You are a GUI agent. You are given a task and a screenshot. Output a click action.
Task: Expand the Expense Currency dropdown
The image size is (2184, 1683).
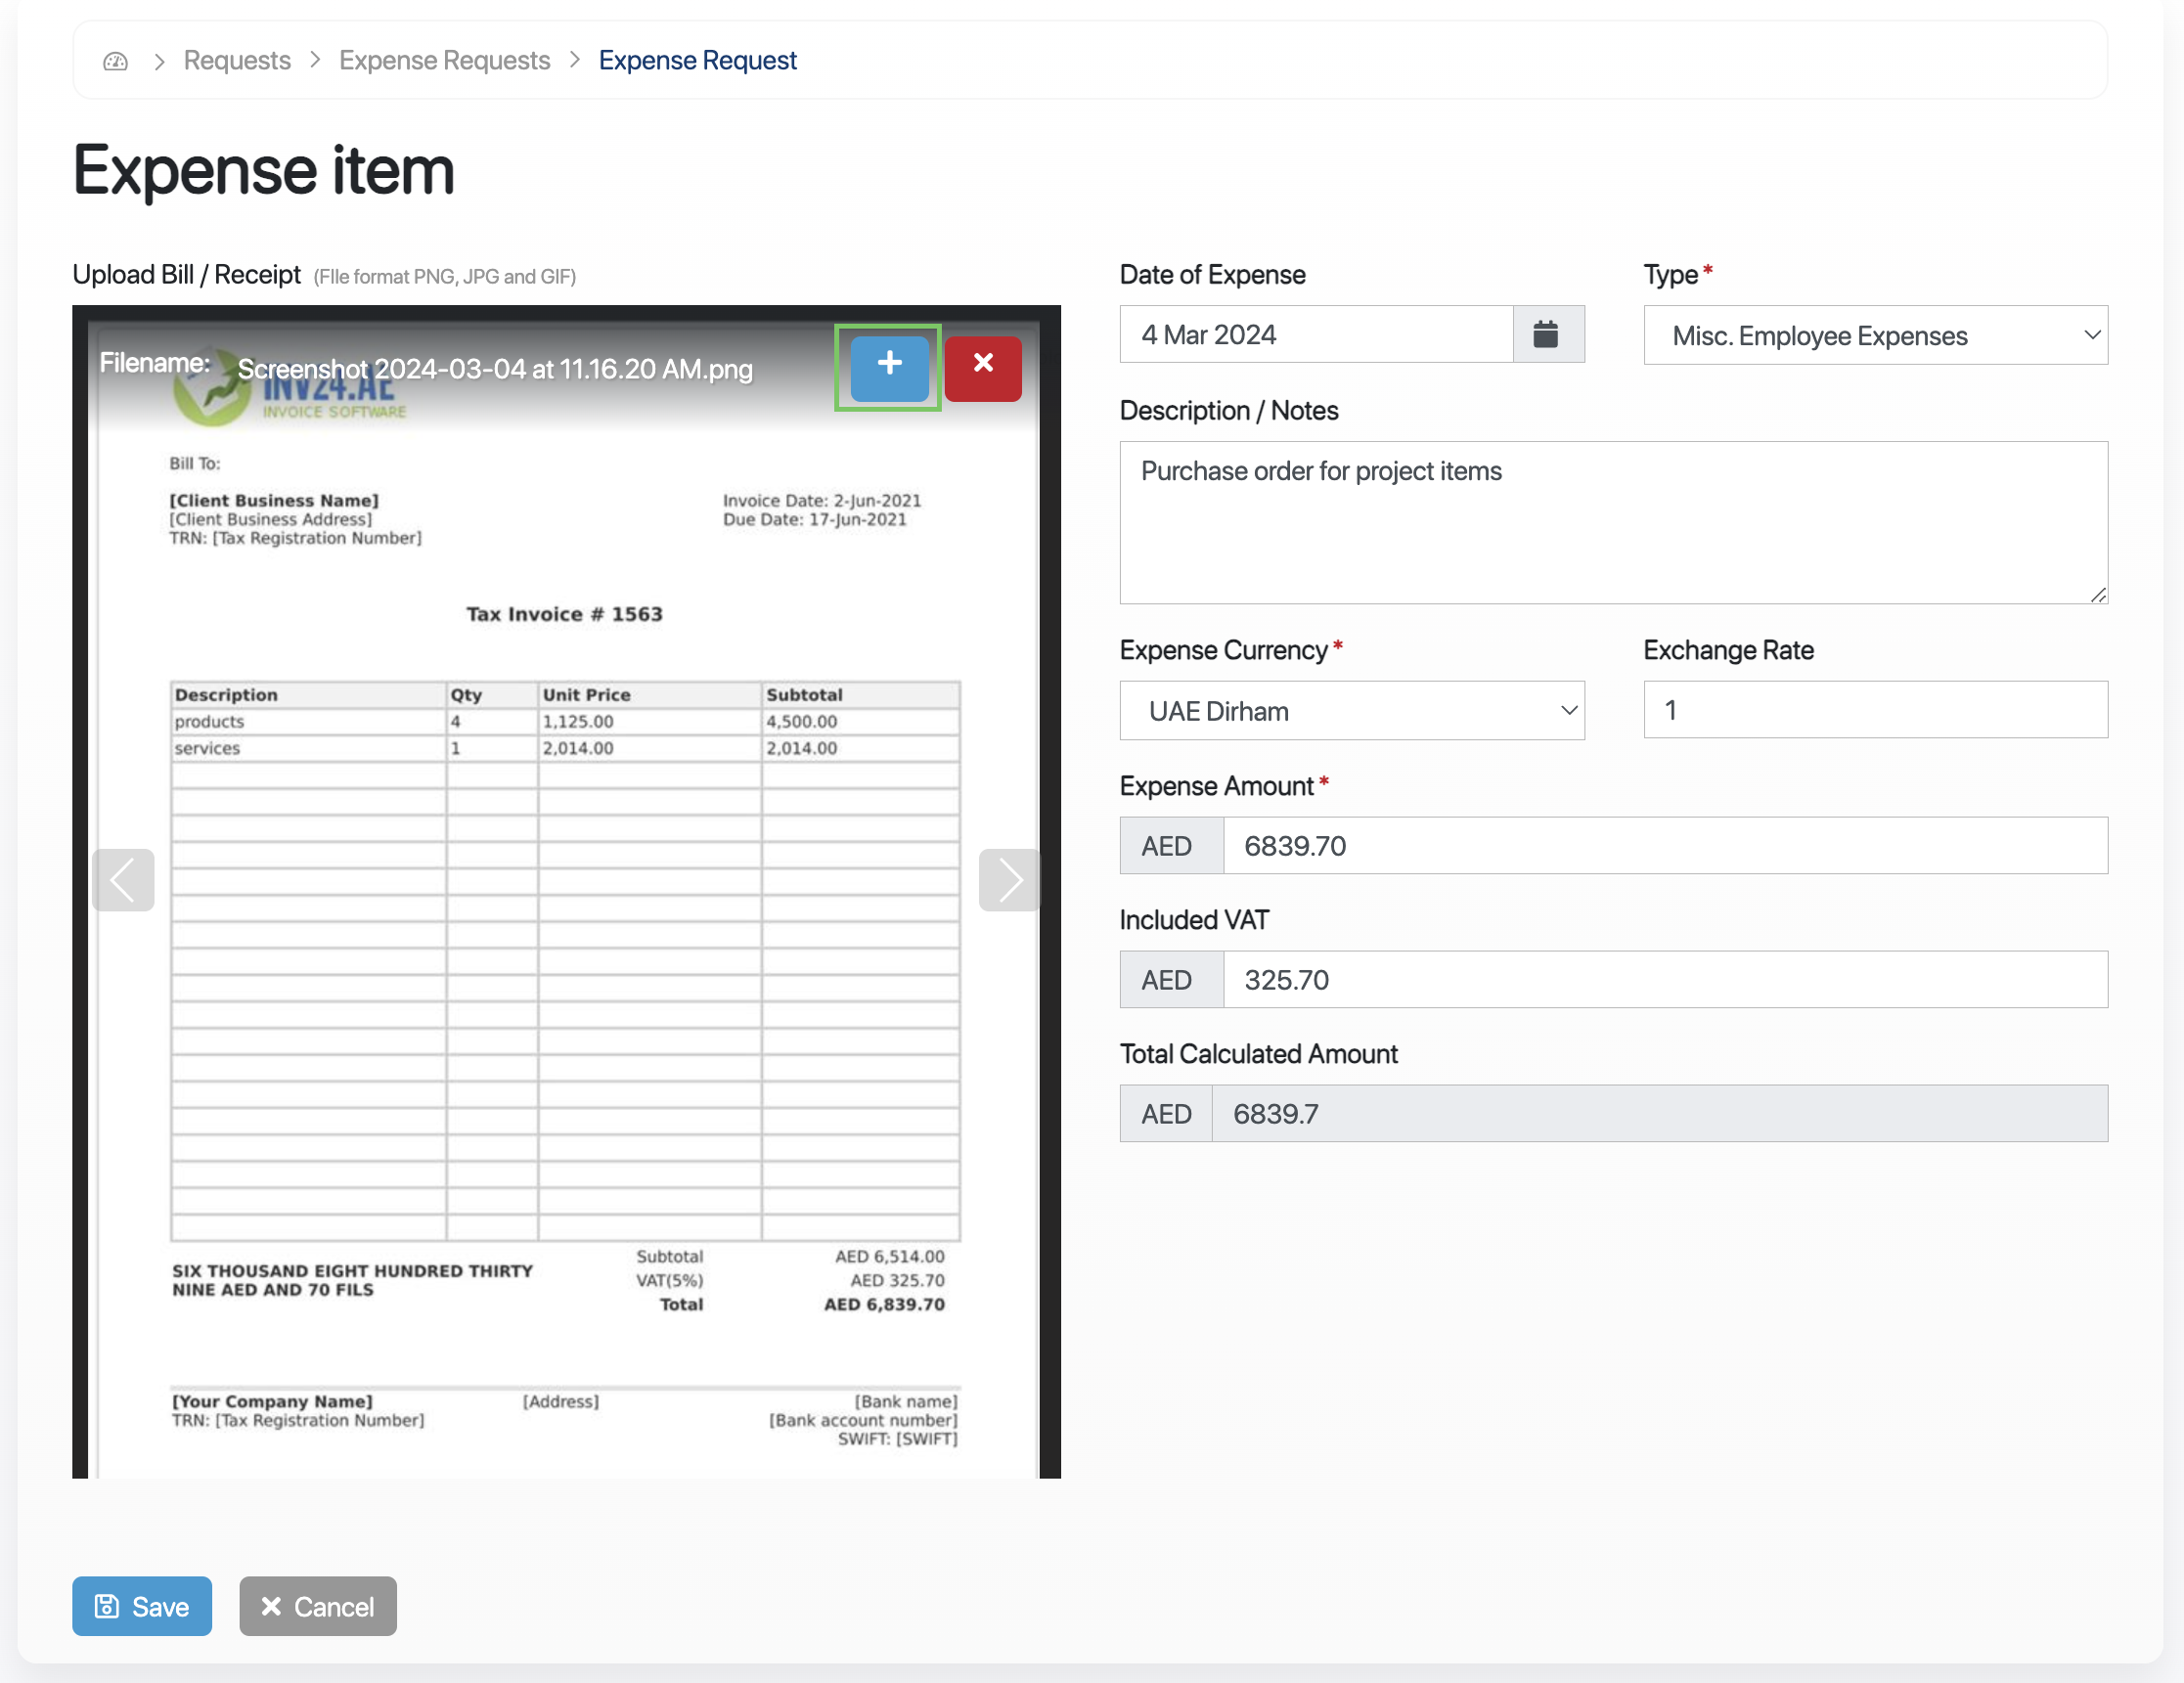pos(1351,711)
